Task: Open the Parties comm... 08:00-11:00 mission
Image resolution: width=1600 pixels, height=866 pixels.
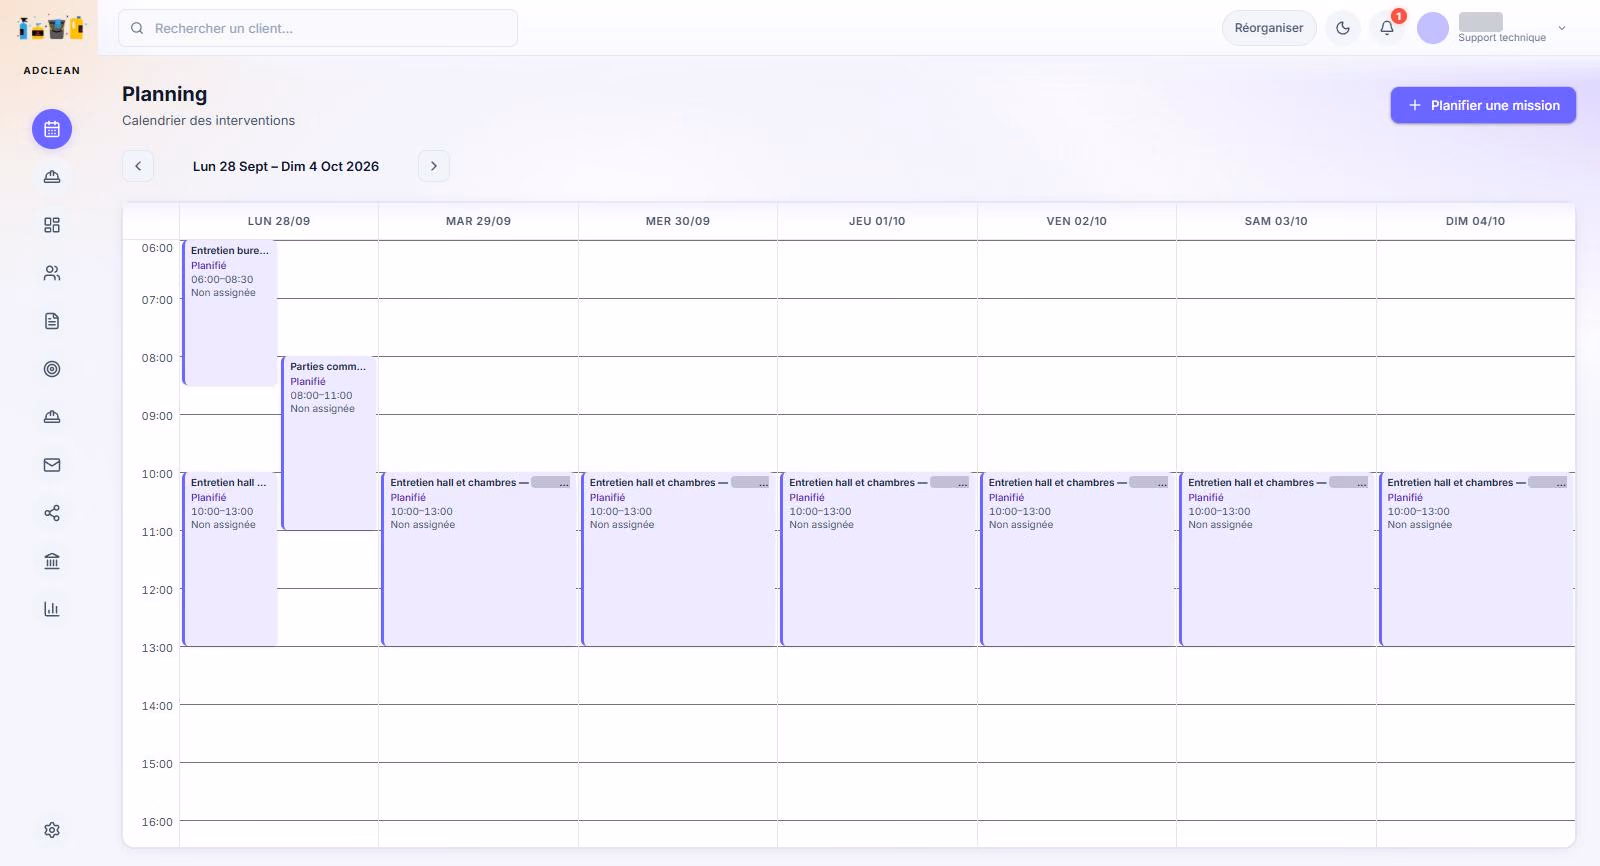Action: pos(328,443)
